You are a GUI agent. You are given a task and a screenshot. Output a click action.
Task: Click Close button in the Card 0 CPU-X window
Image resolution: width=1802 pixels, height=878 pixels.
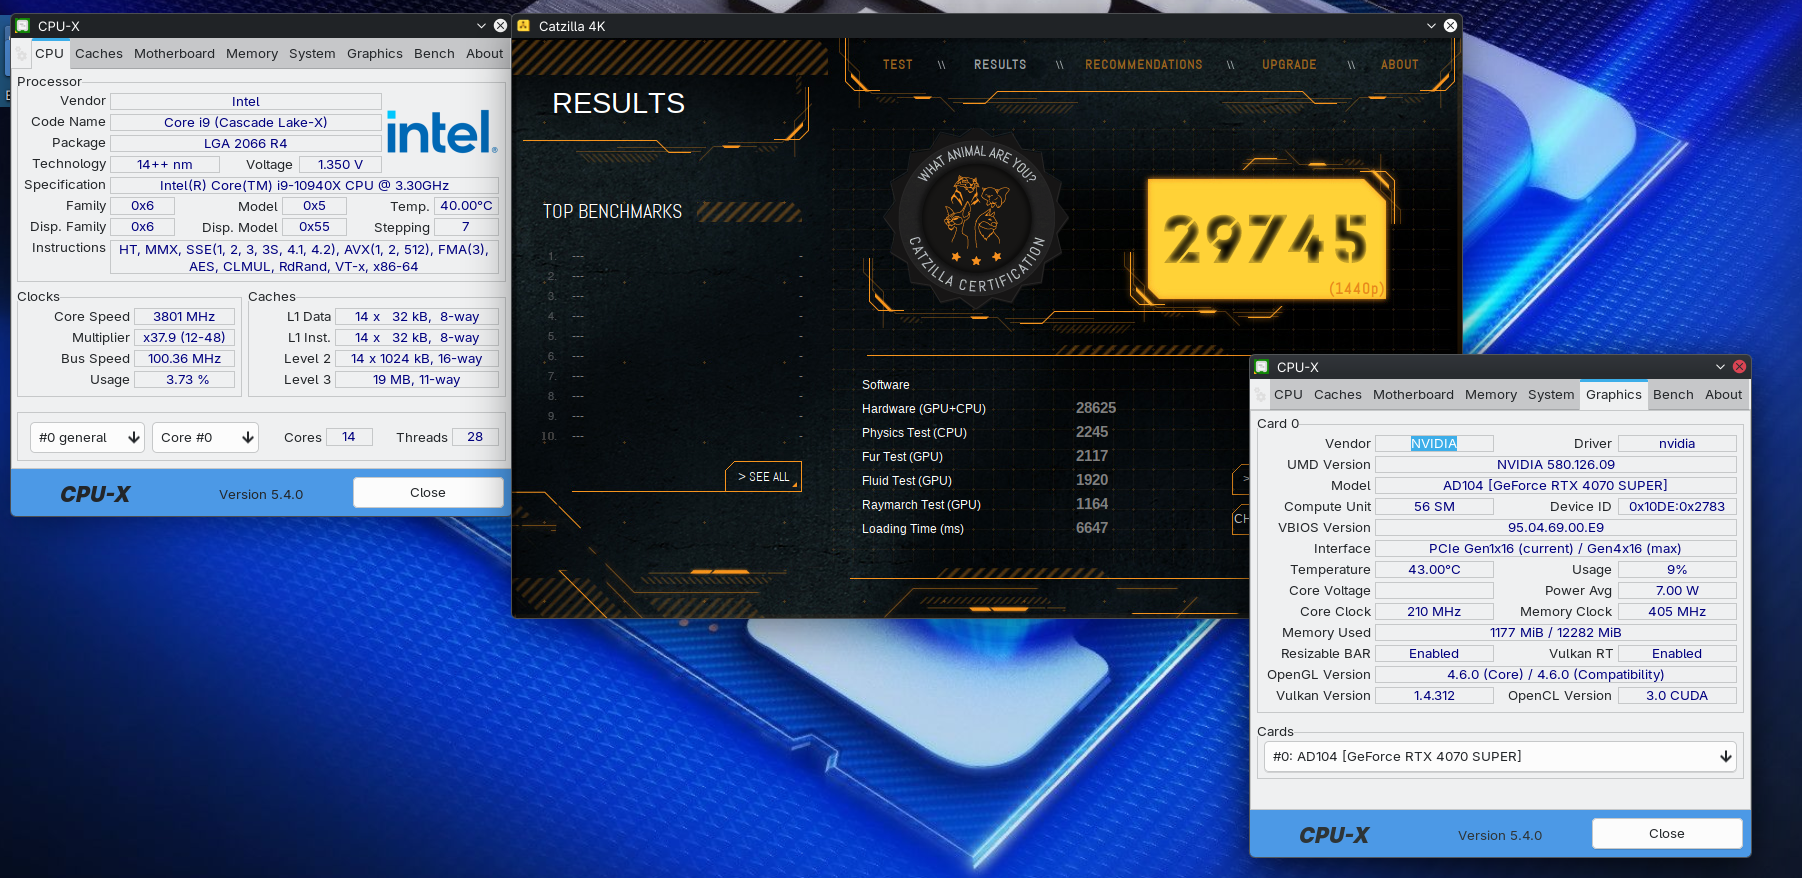coord(1667,834)
